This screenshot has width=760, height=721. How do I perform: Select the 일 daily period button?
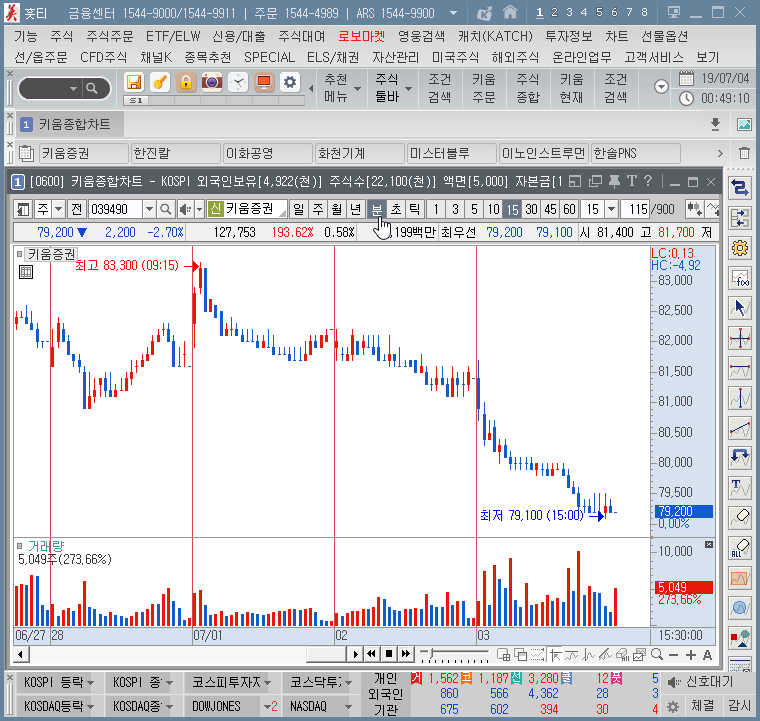(299, 209)
